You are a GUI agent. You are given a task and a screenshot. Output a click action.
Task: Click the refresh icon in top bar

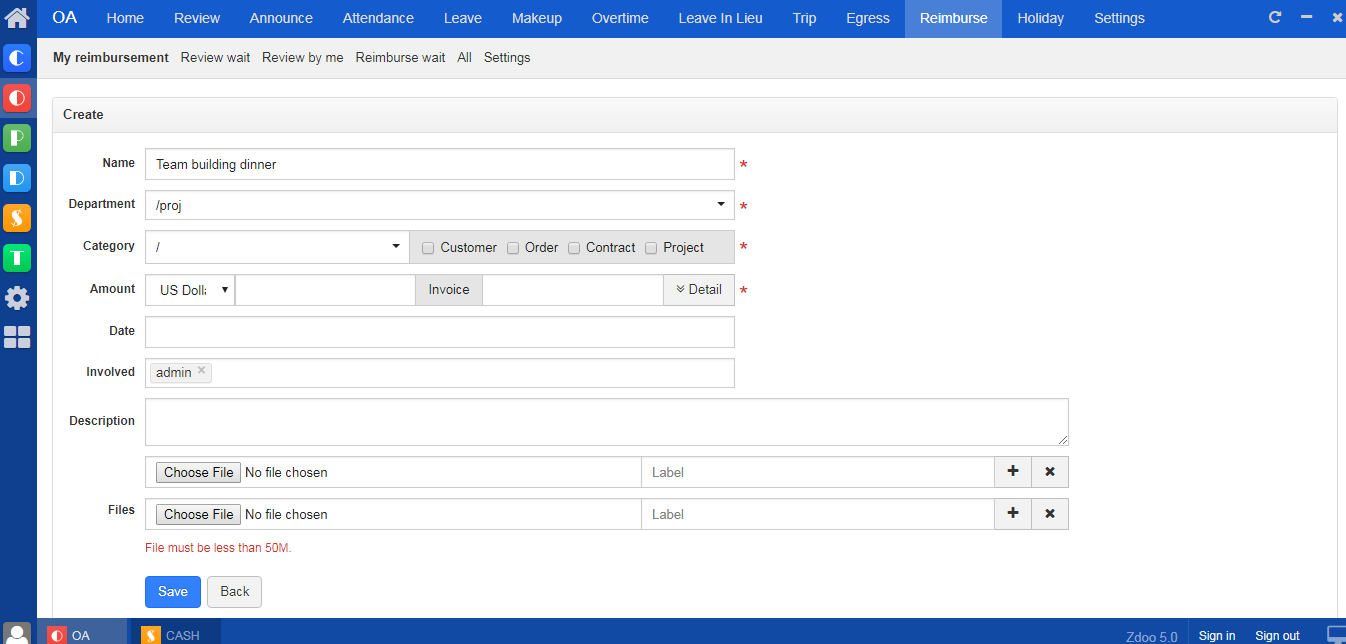click(1274, 18)
